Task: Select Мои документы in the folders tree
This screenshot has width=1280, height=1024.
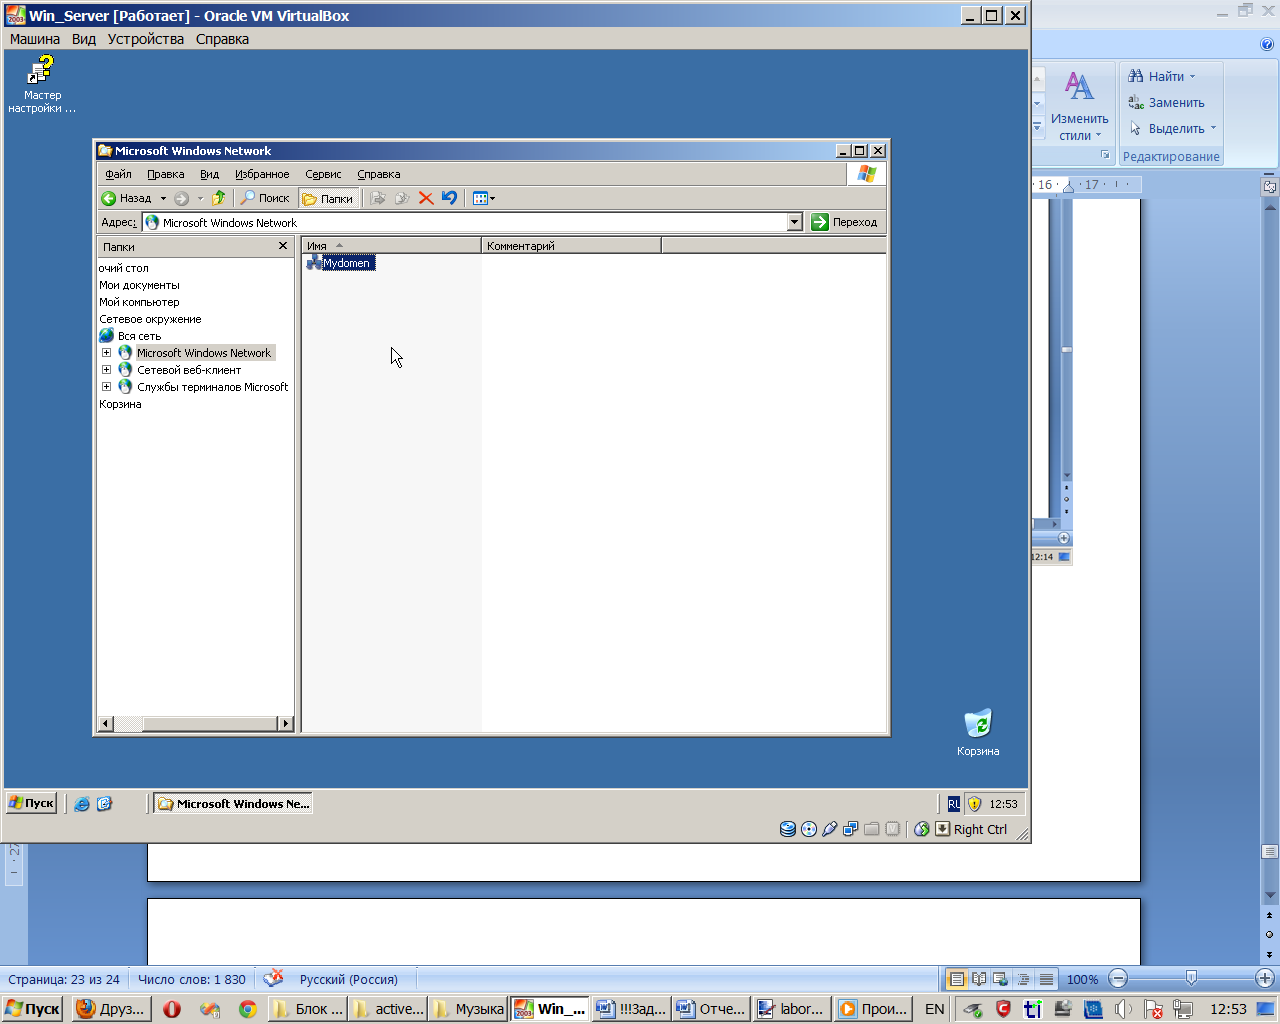Action: [139, 285]
